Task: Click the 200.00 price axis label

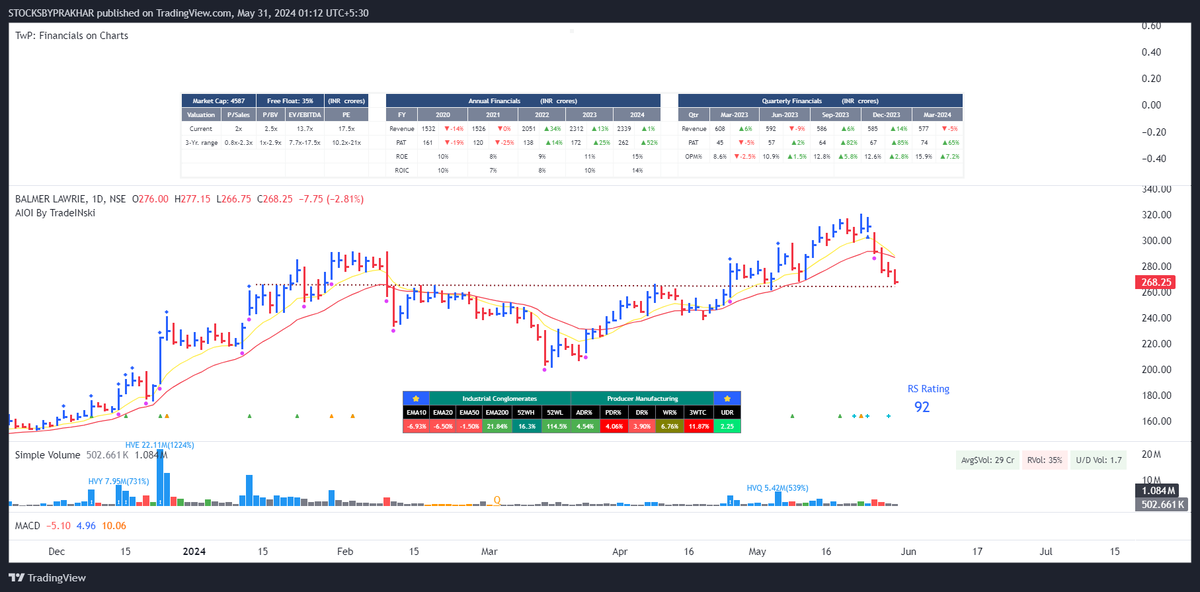Action: coord(1155,369)
